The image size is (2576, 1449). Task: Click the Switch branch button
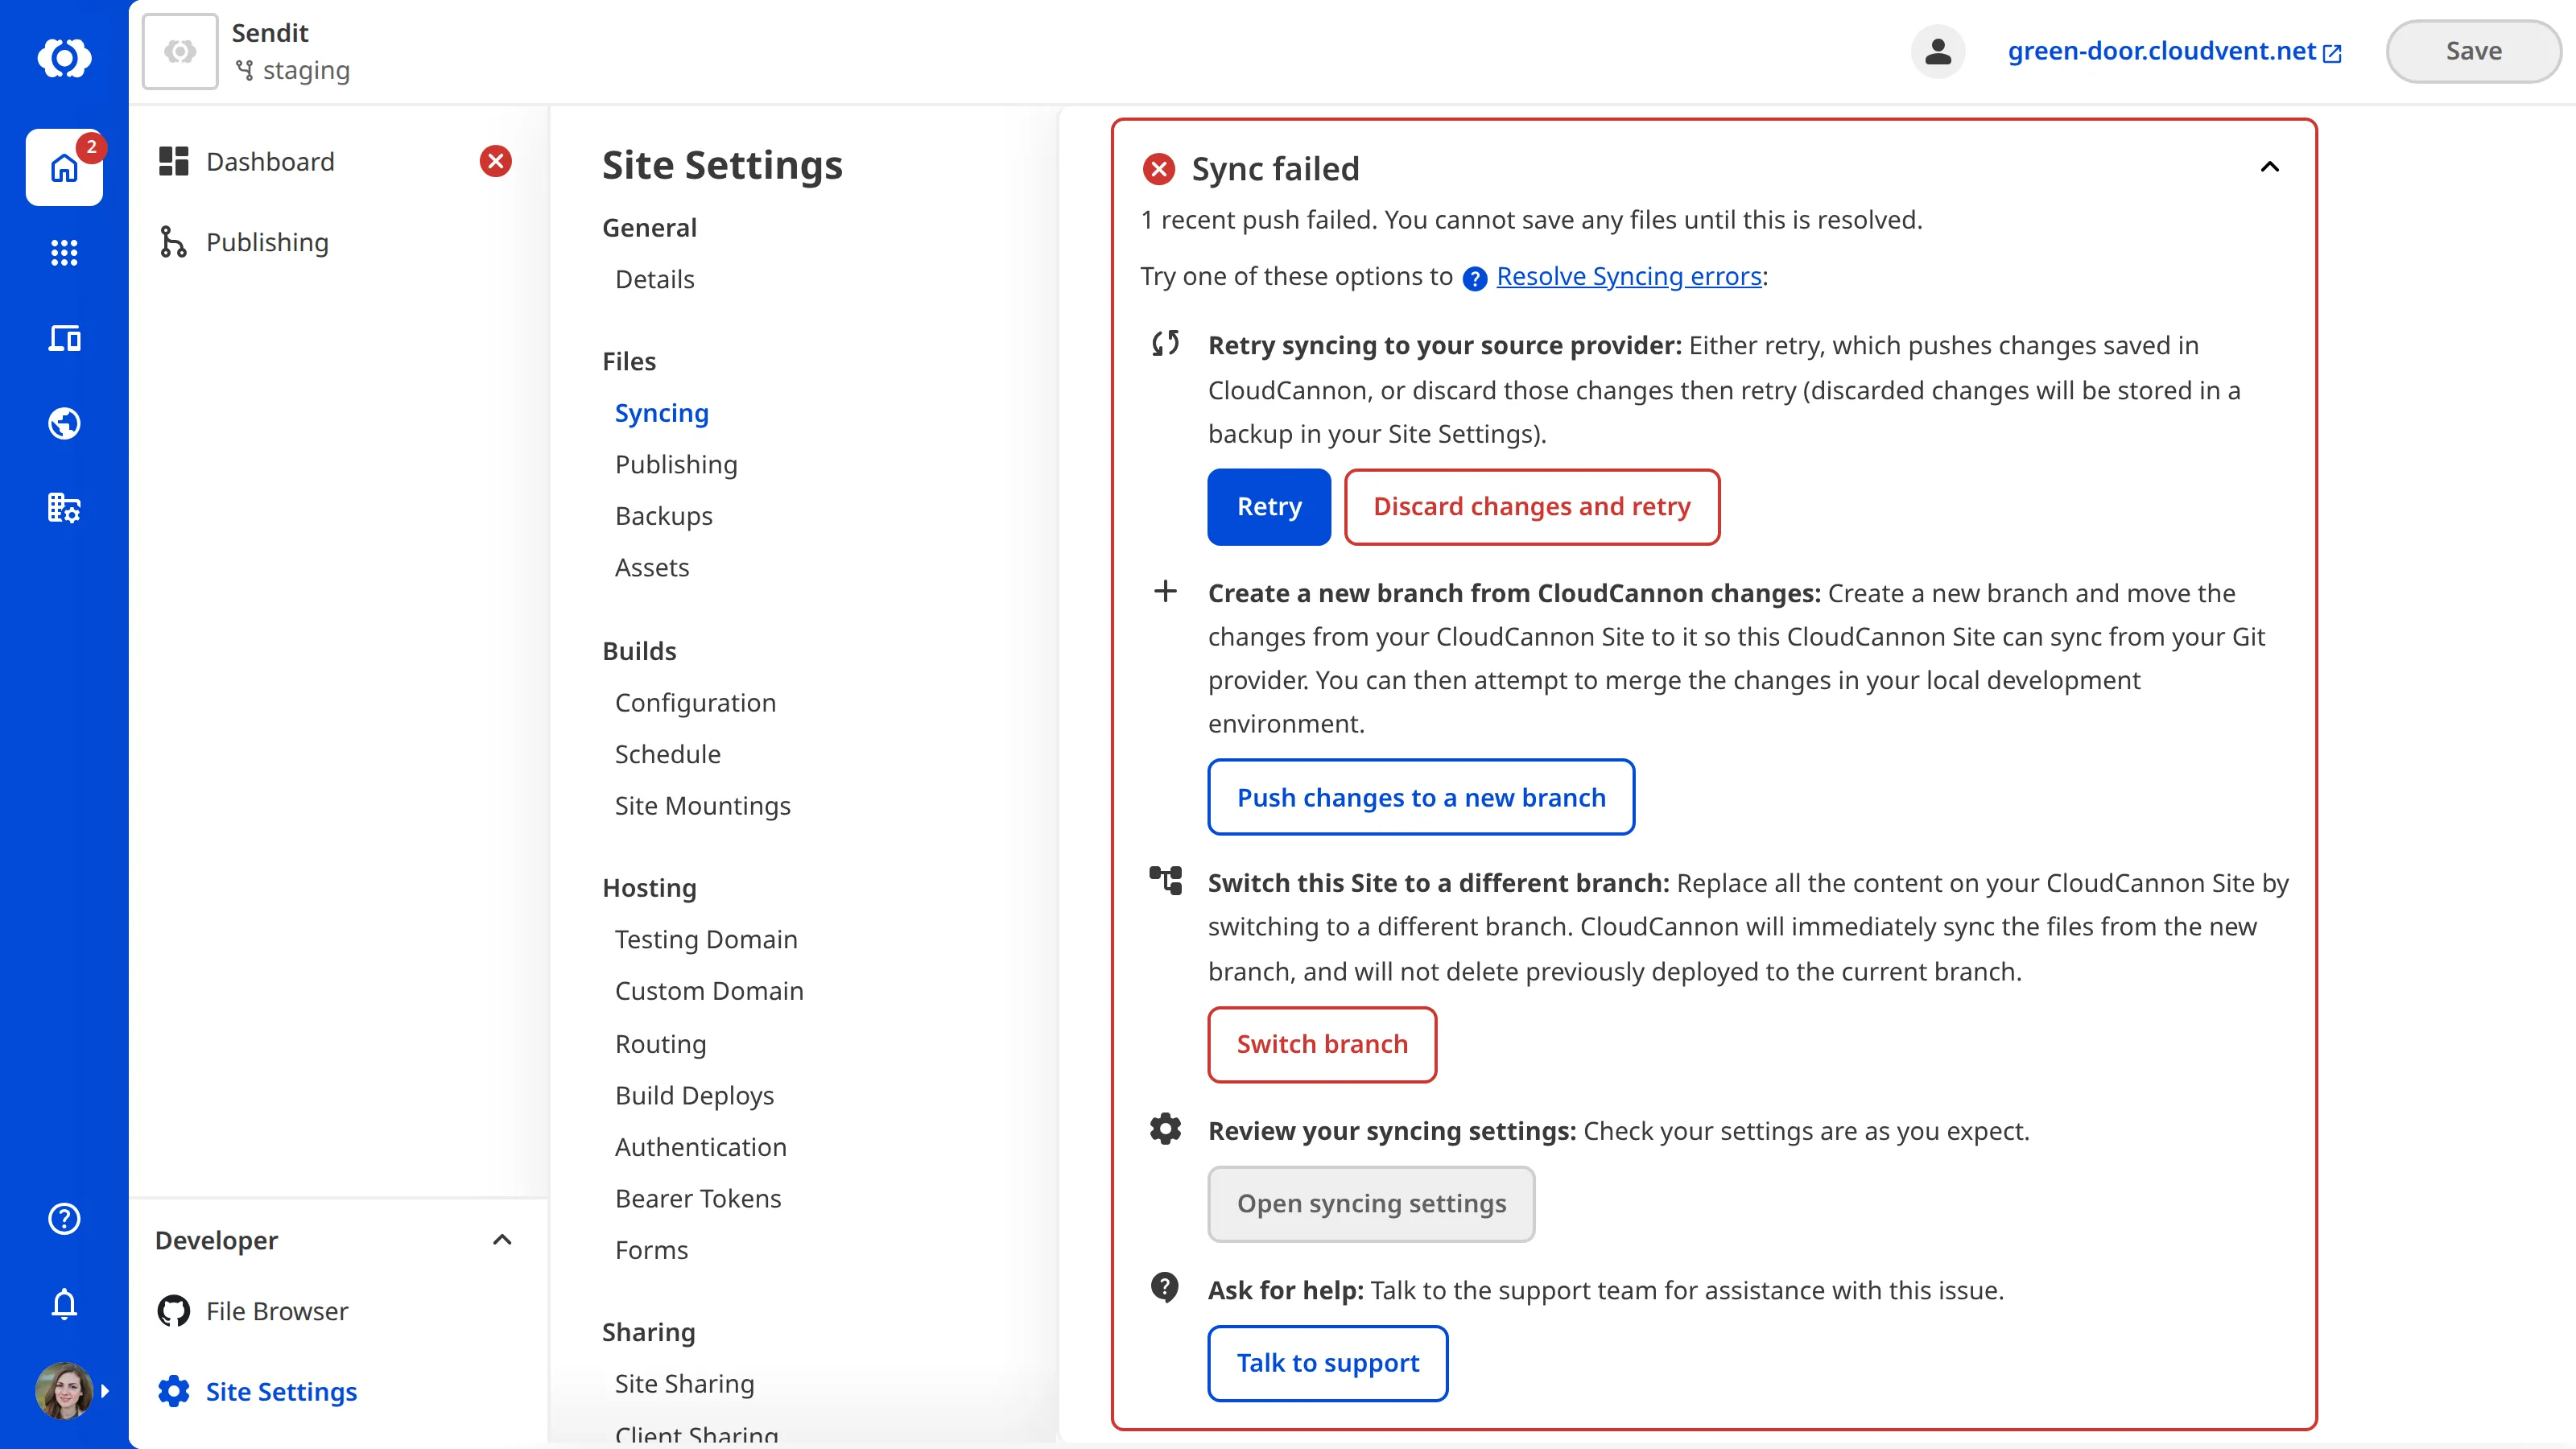(1322, 1044)
